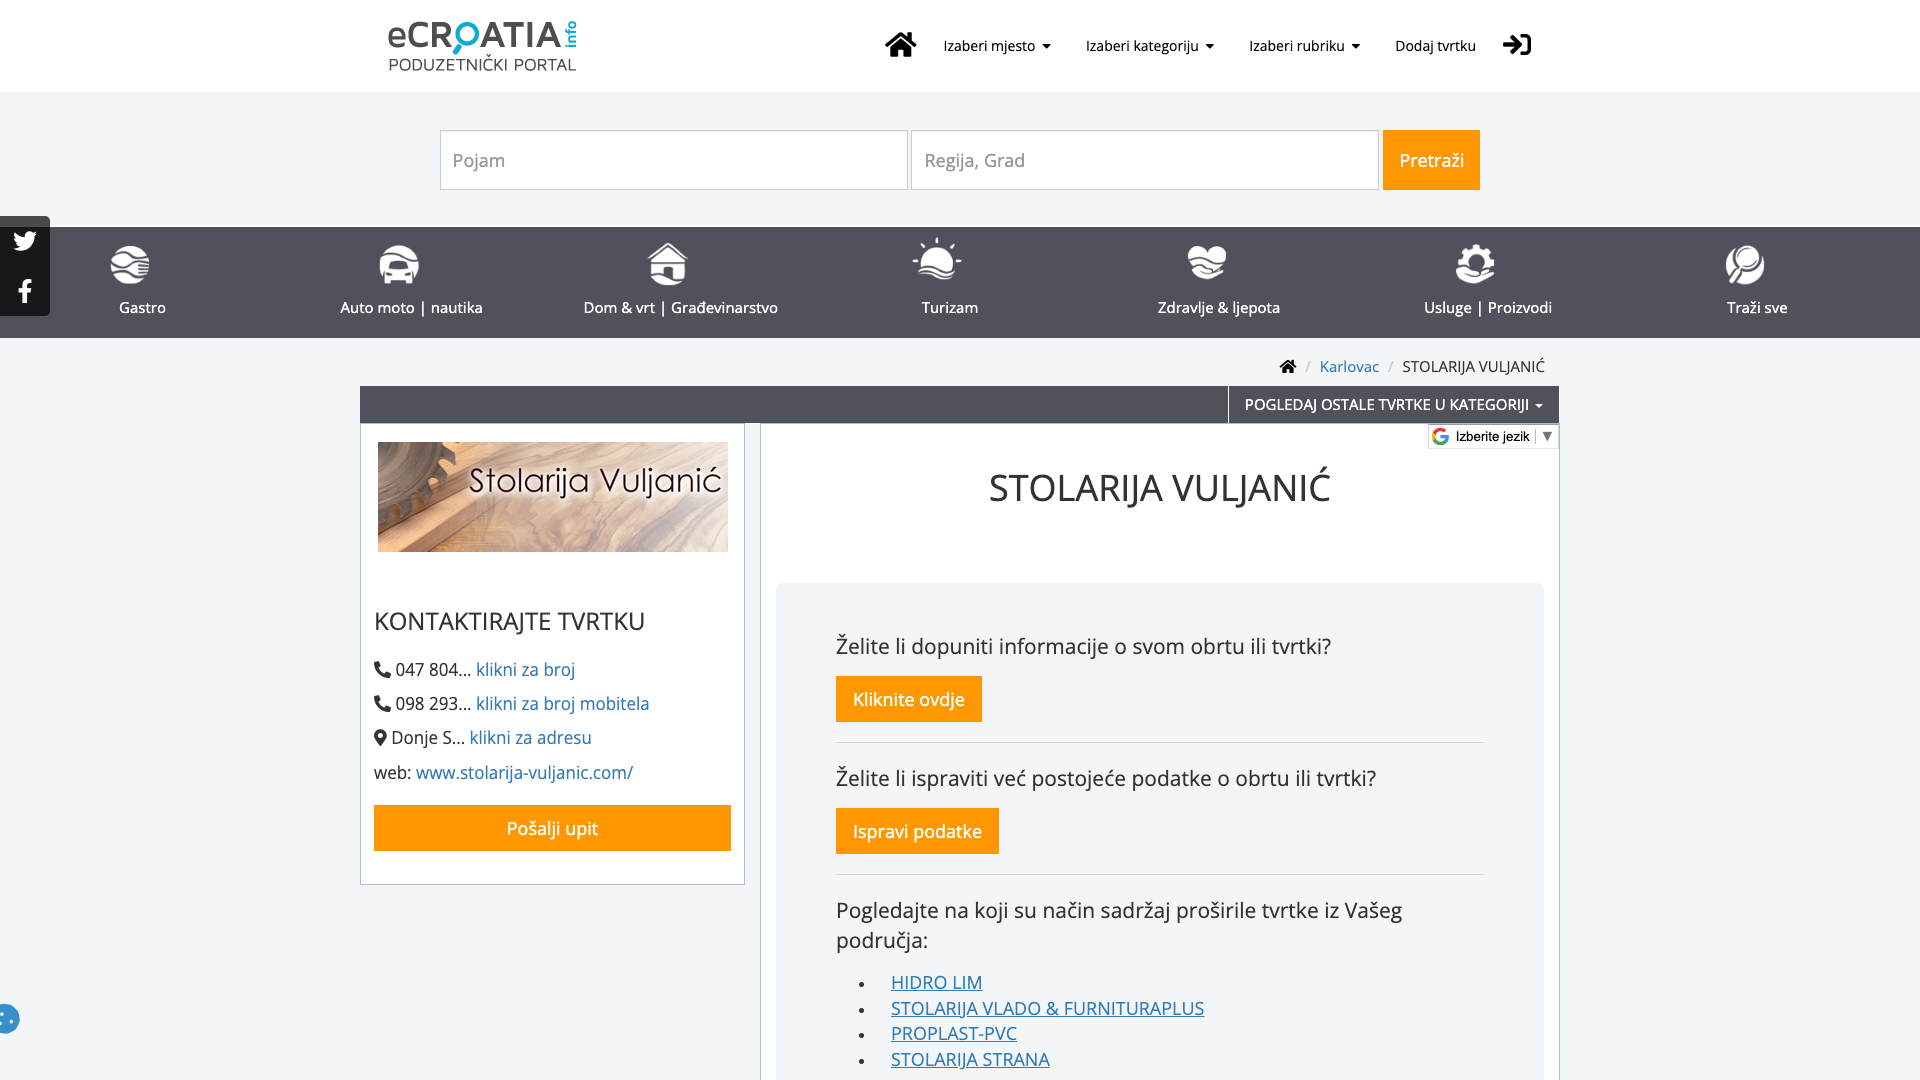
Task: Share via the Twitter sidebar icon
Action: [x=25, y=241]
